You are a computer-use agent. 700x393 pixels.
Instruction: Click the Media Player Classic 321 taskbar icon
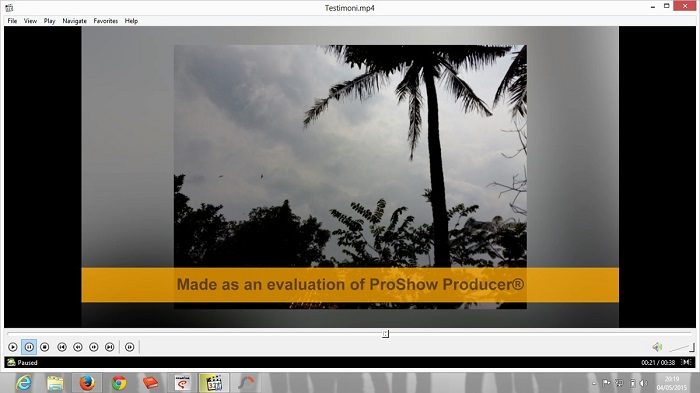pos(214,383)
